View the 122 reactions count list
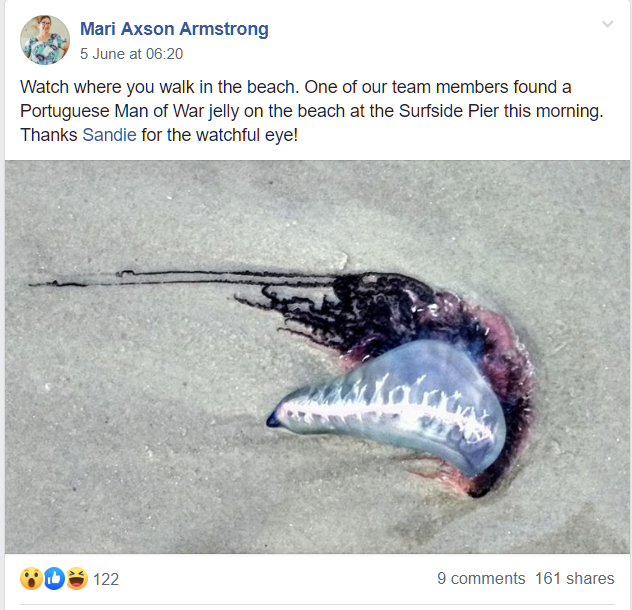The image size is (632, 610). pos(106,579)
